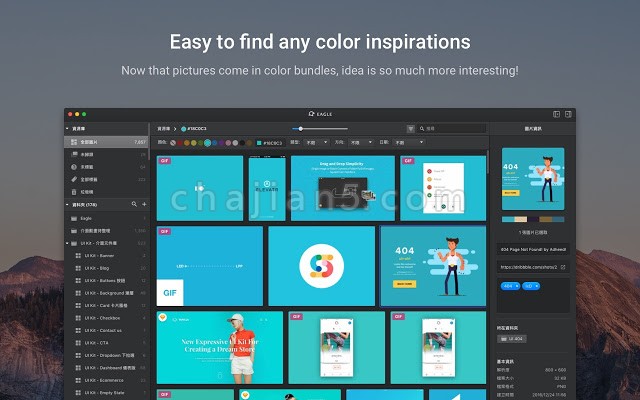The width and height of the screenshot is (640, 400).
Task: Pick the black color filter swatch
Action: (x=242, y=143)
